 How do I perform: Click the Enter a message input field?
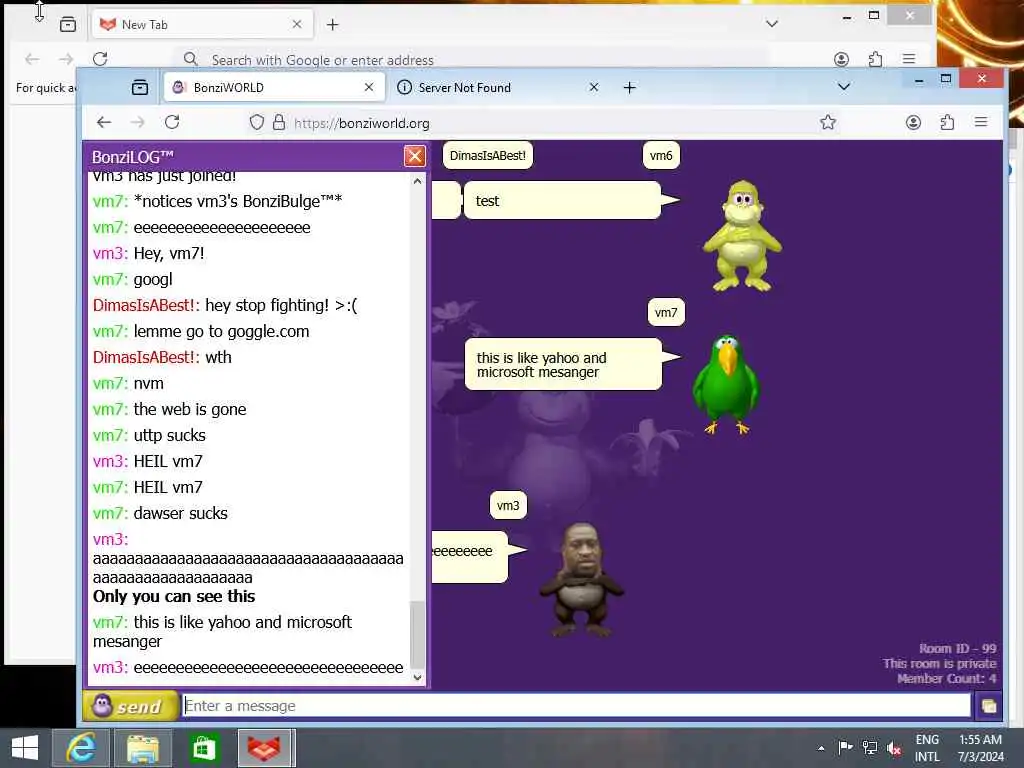point(577,705)
